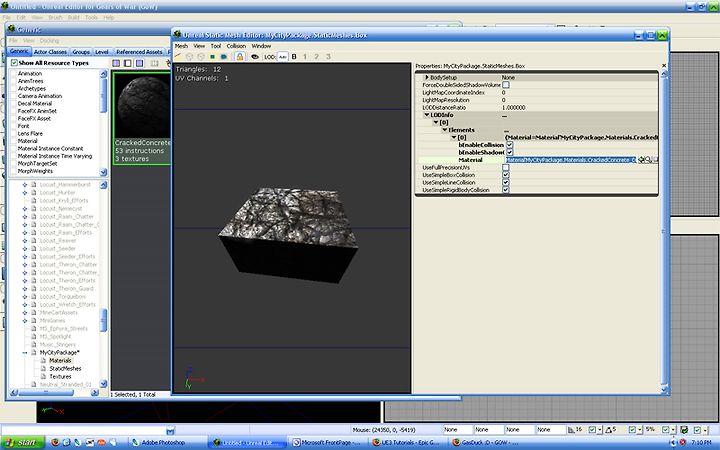Click the blue collision shape toolbar icon
Image resolution: width=720 pixels, height=450 pixels.
click(224, 57)
